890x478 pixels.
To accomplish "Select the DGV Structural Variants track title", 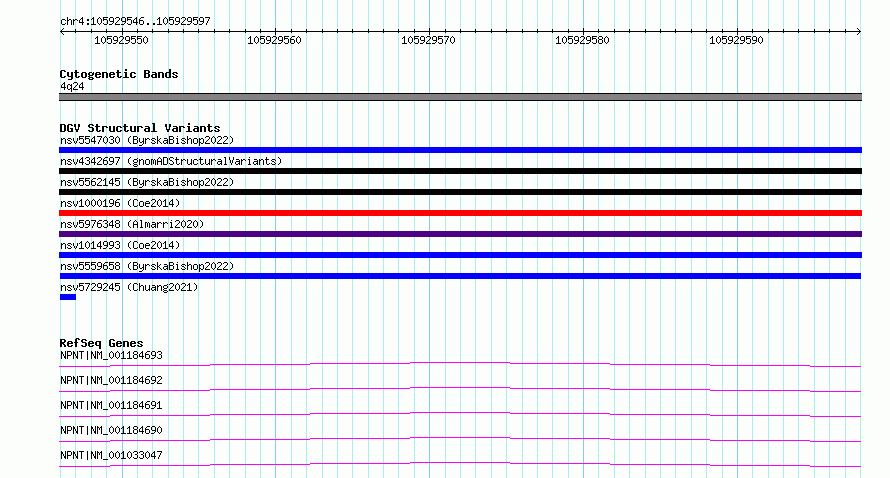I will click(140, 128).
